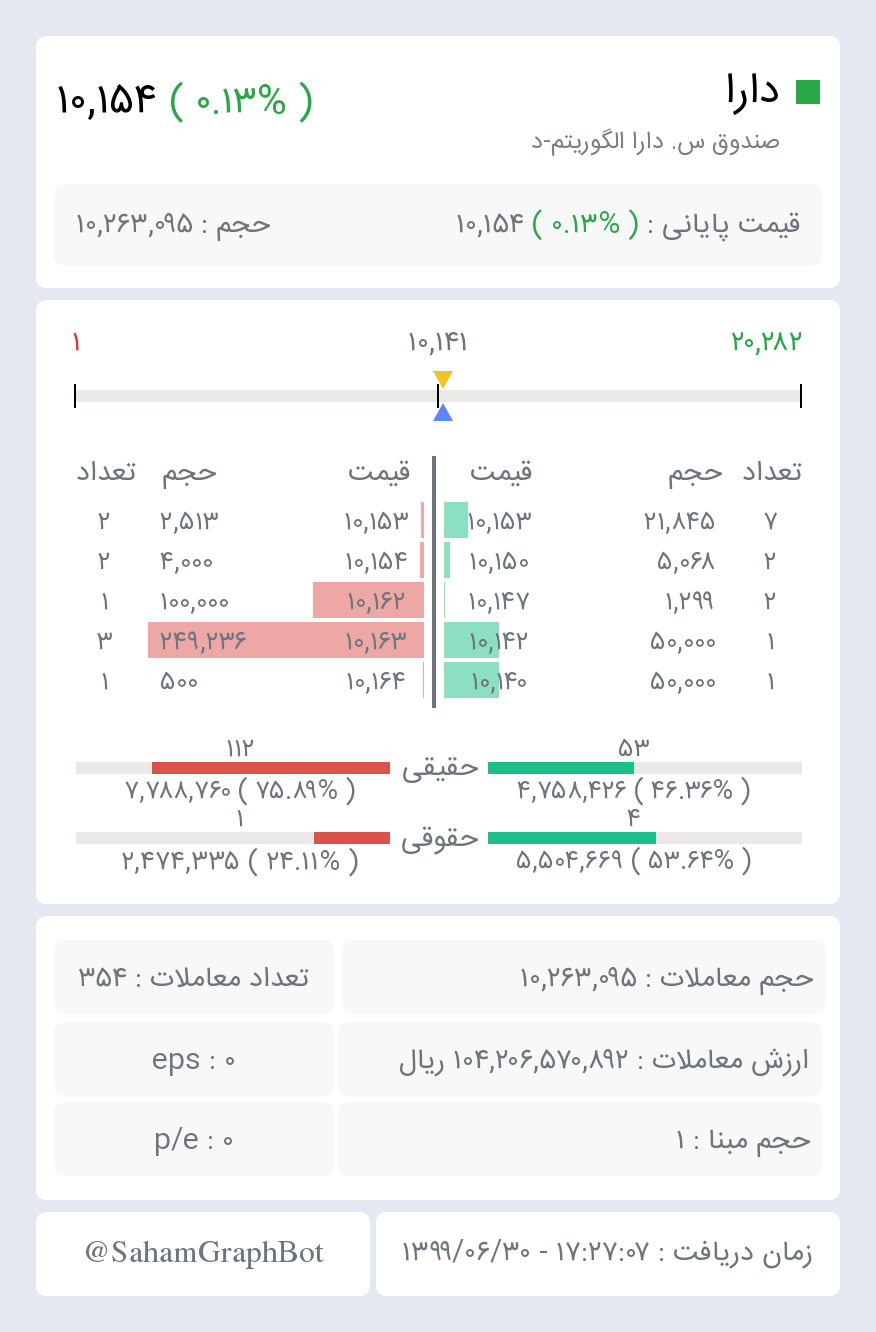Screen dimensions: 876x1332
Task: Click the eps value box
Action: pos(194,1059)
